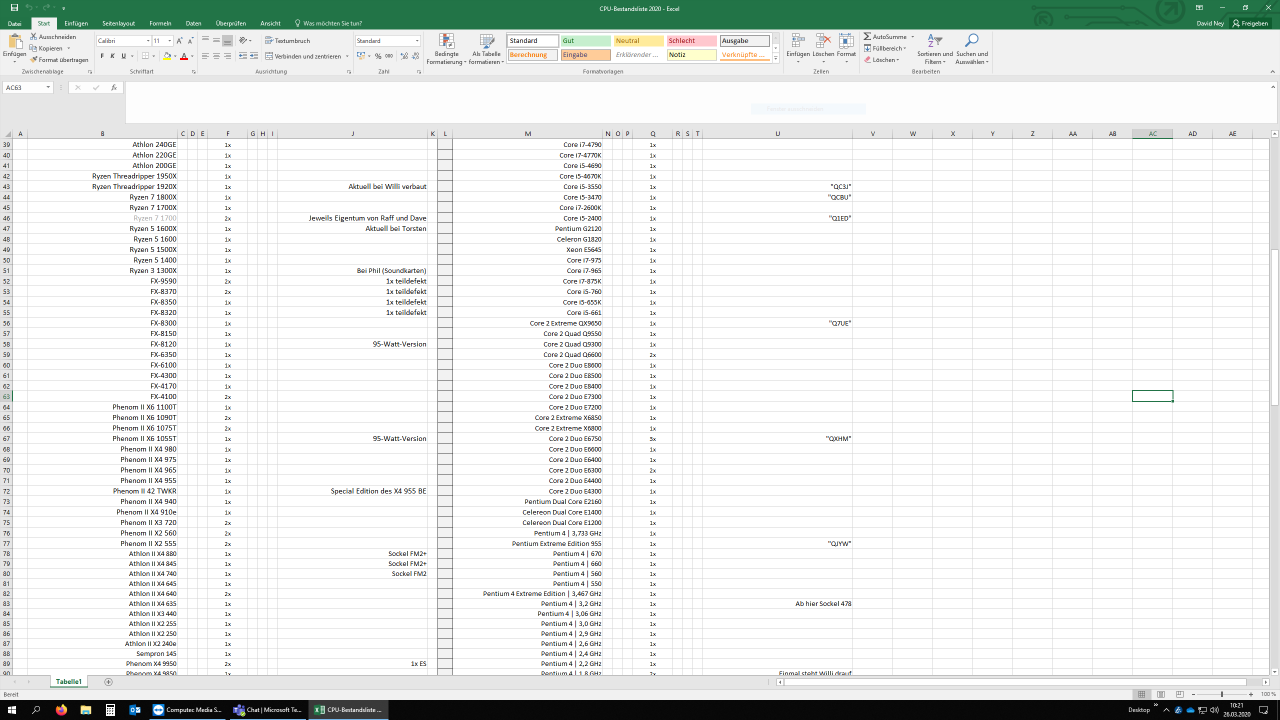Open the cell Format menu
The width and height of the screenshot is (1280, 720).
tap(847, 46)
